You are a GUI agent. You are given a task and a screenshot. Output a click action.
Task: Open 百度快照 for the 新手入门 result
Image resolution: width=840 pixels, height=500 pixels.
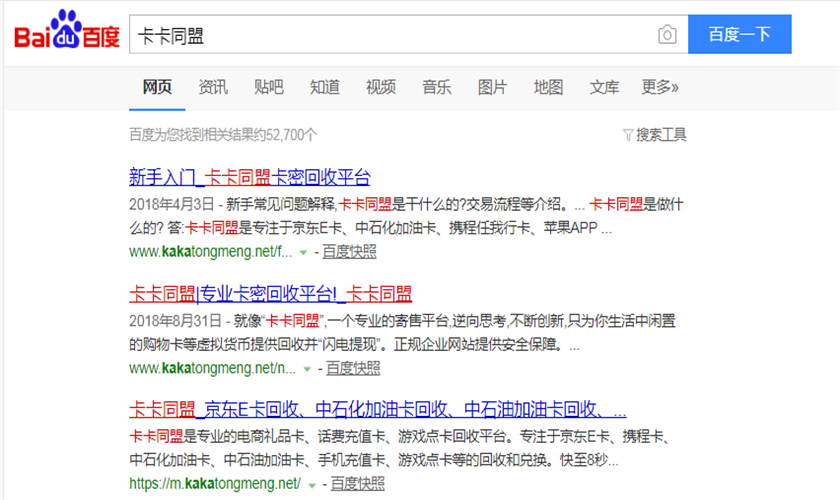349,251
